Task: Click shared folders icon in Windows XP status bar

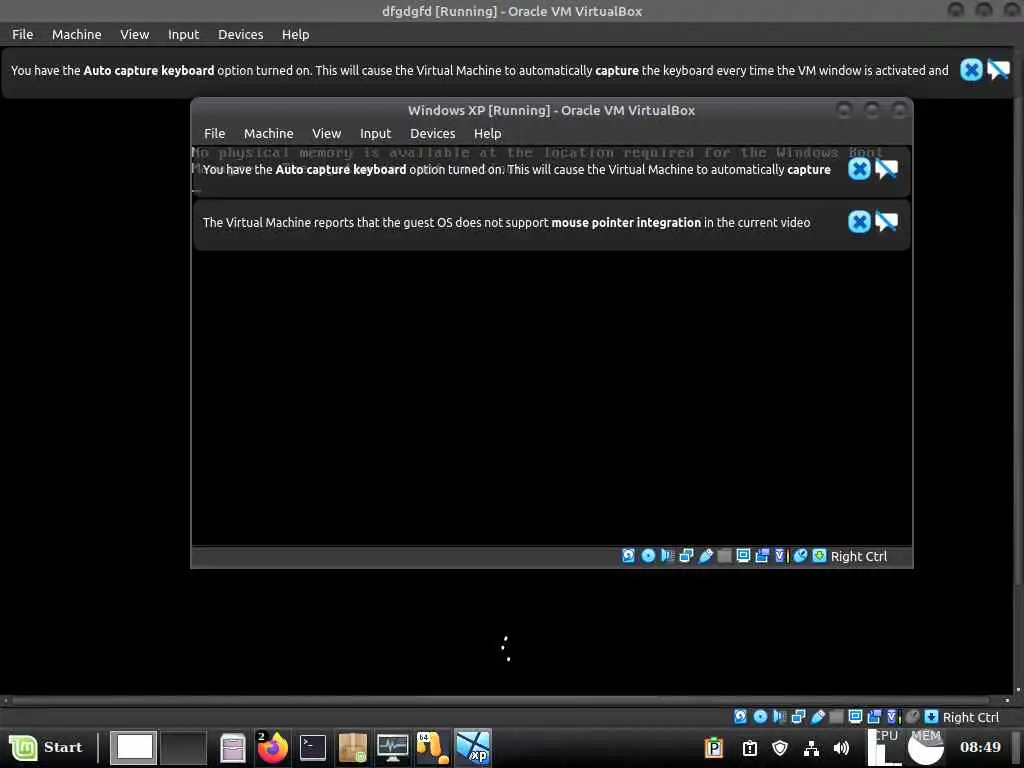Action: 724,556
